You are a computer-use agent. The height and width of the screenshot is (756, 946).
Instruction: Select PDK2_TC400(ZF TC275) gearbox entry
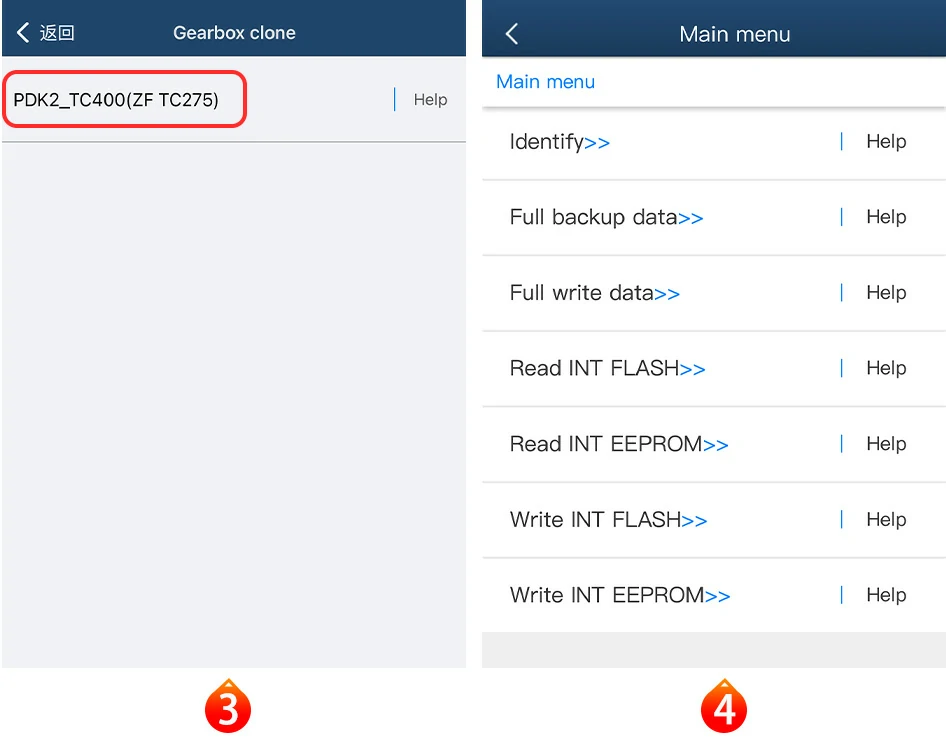point(116,100)
